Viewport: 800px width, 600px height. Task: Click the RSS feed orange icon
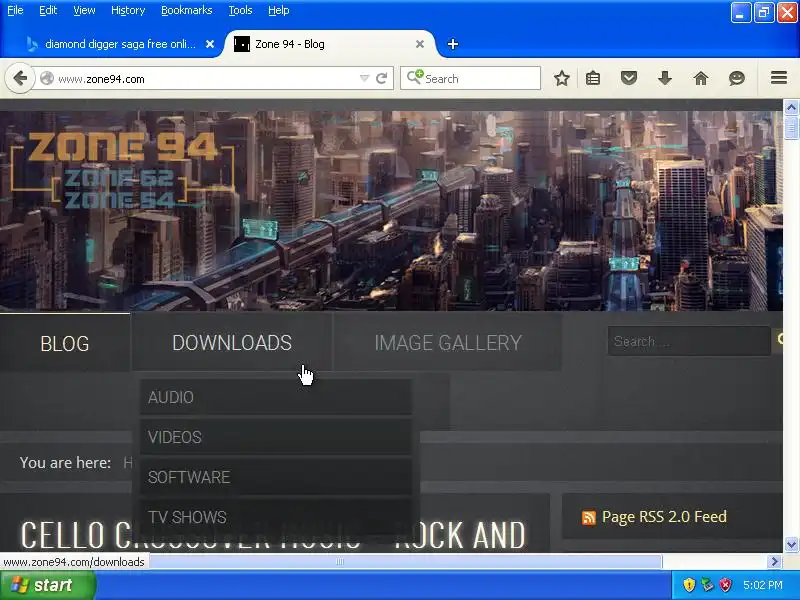pos(588,518)
